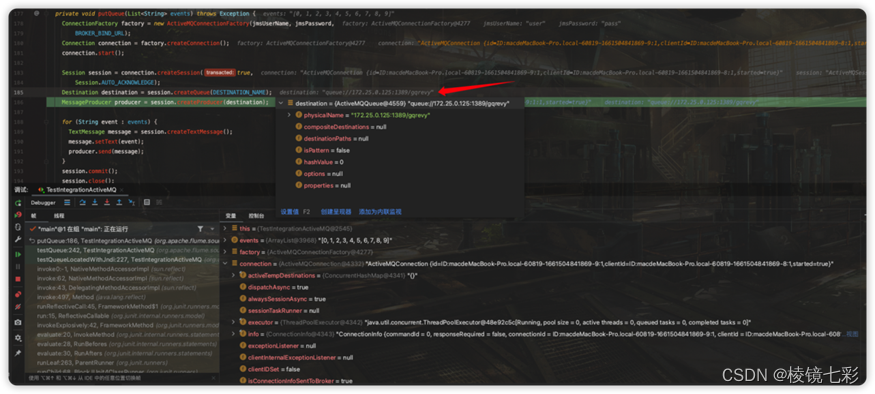Expand the info ConnectionInfo field
This screenshot has width=875, height=394.
click(x=233, y=334)
